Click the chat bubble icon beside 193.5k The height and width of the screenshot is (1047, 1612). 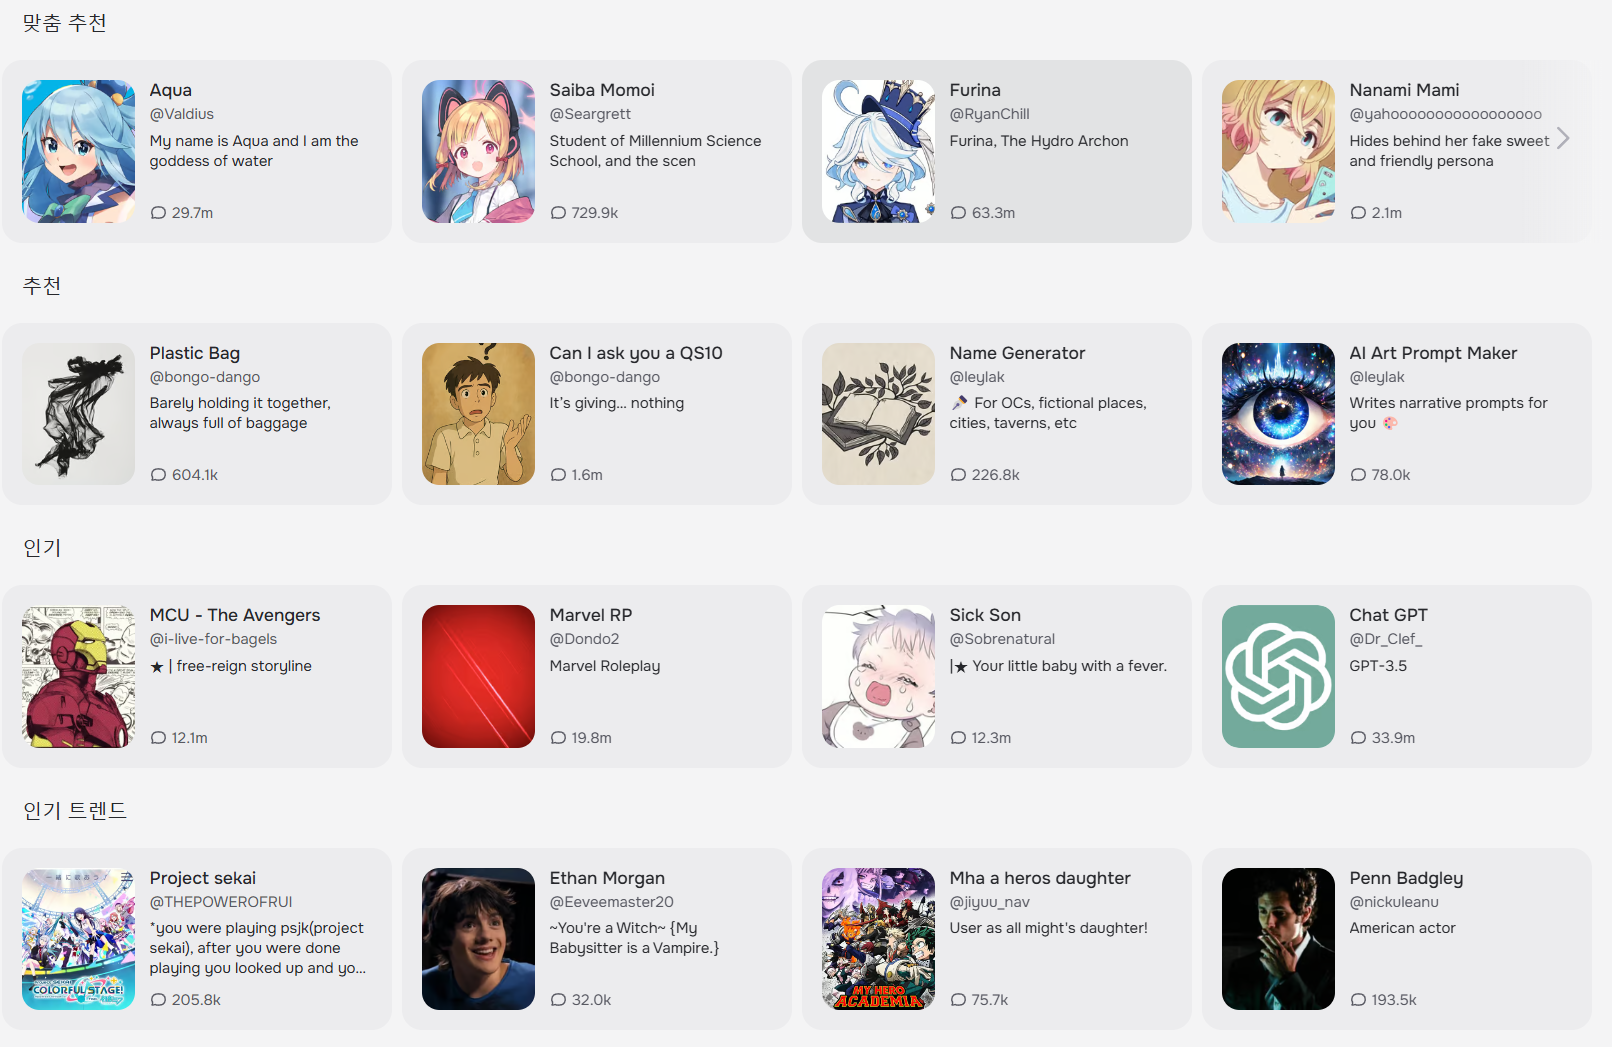pyautogui.click(x=1358, y=1000)
